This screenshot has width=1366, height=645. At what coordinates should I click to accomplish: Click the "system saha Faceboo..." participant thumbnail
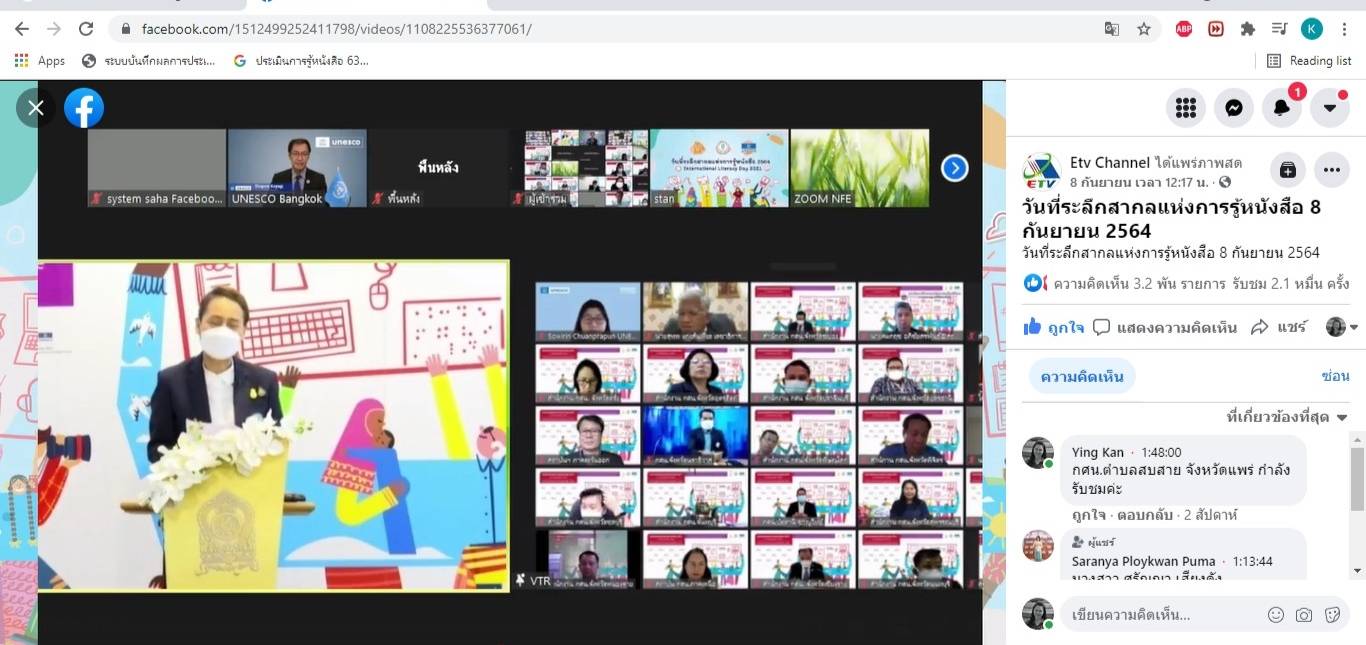click(156, 168)
